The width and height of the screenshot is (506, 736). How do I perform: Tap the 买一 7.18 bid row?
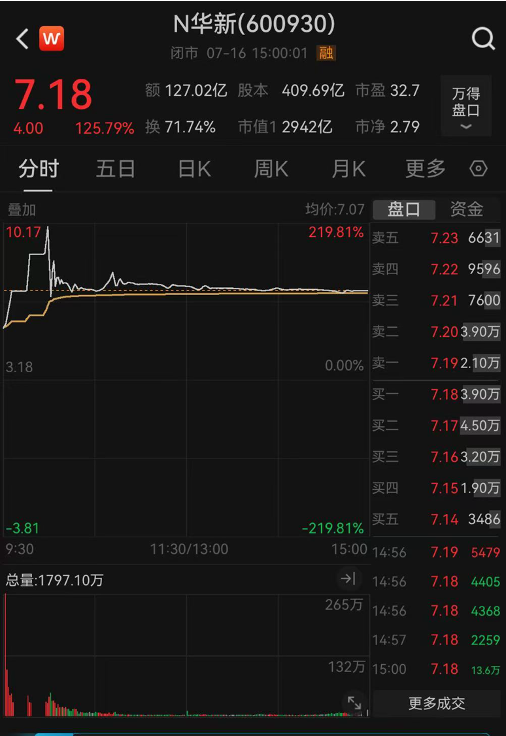pos(436,394)
